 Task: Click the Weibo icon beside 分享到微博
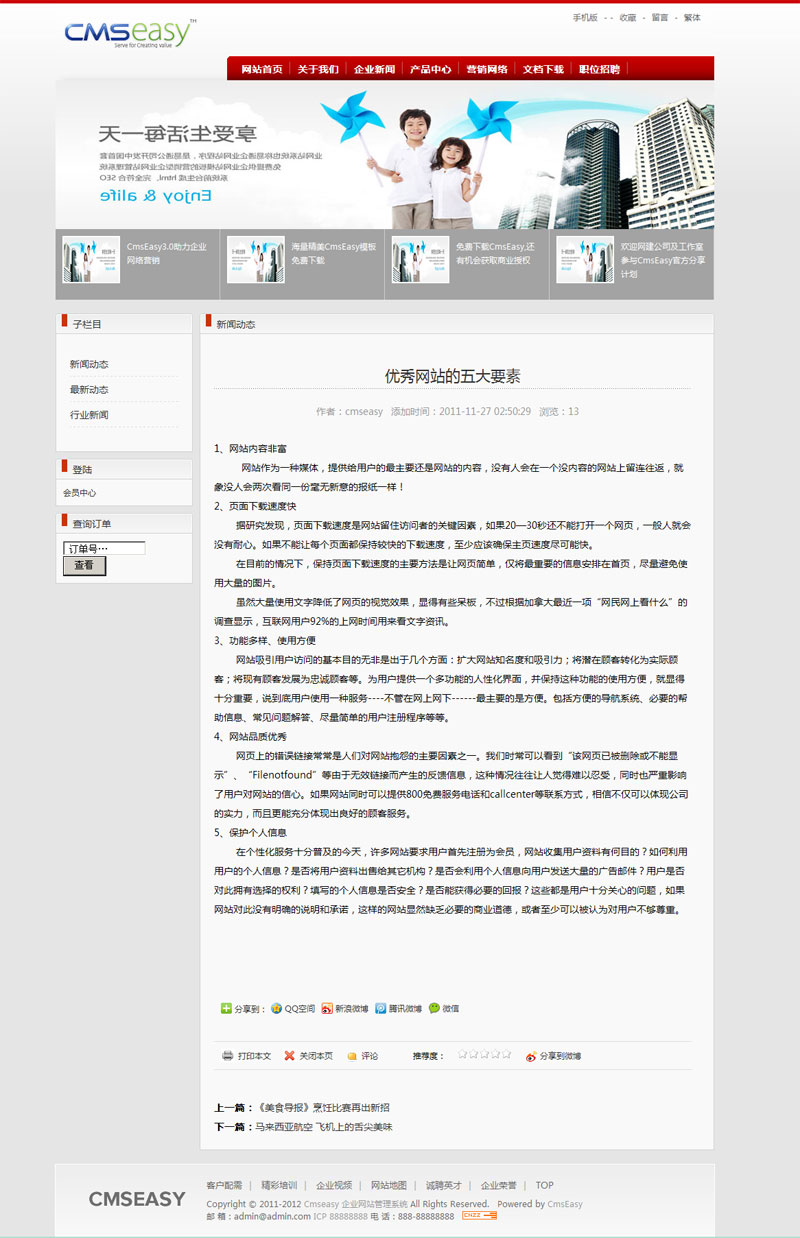point(531,1056)
